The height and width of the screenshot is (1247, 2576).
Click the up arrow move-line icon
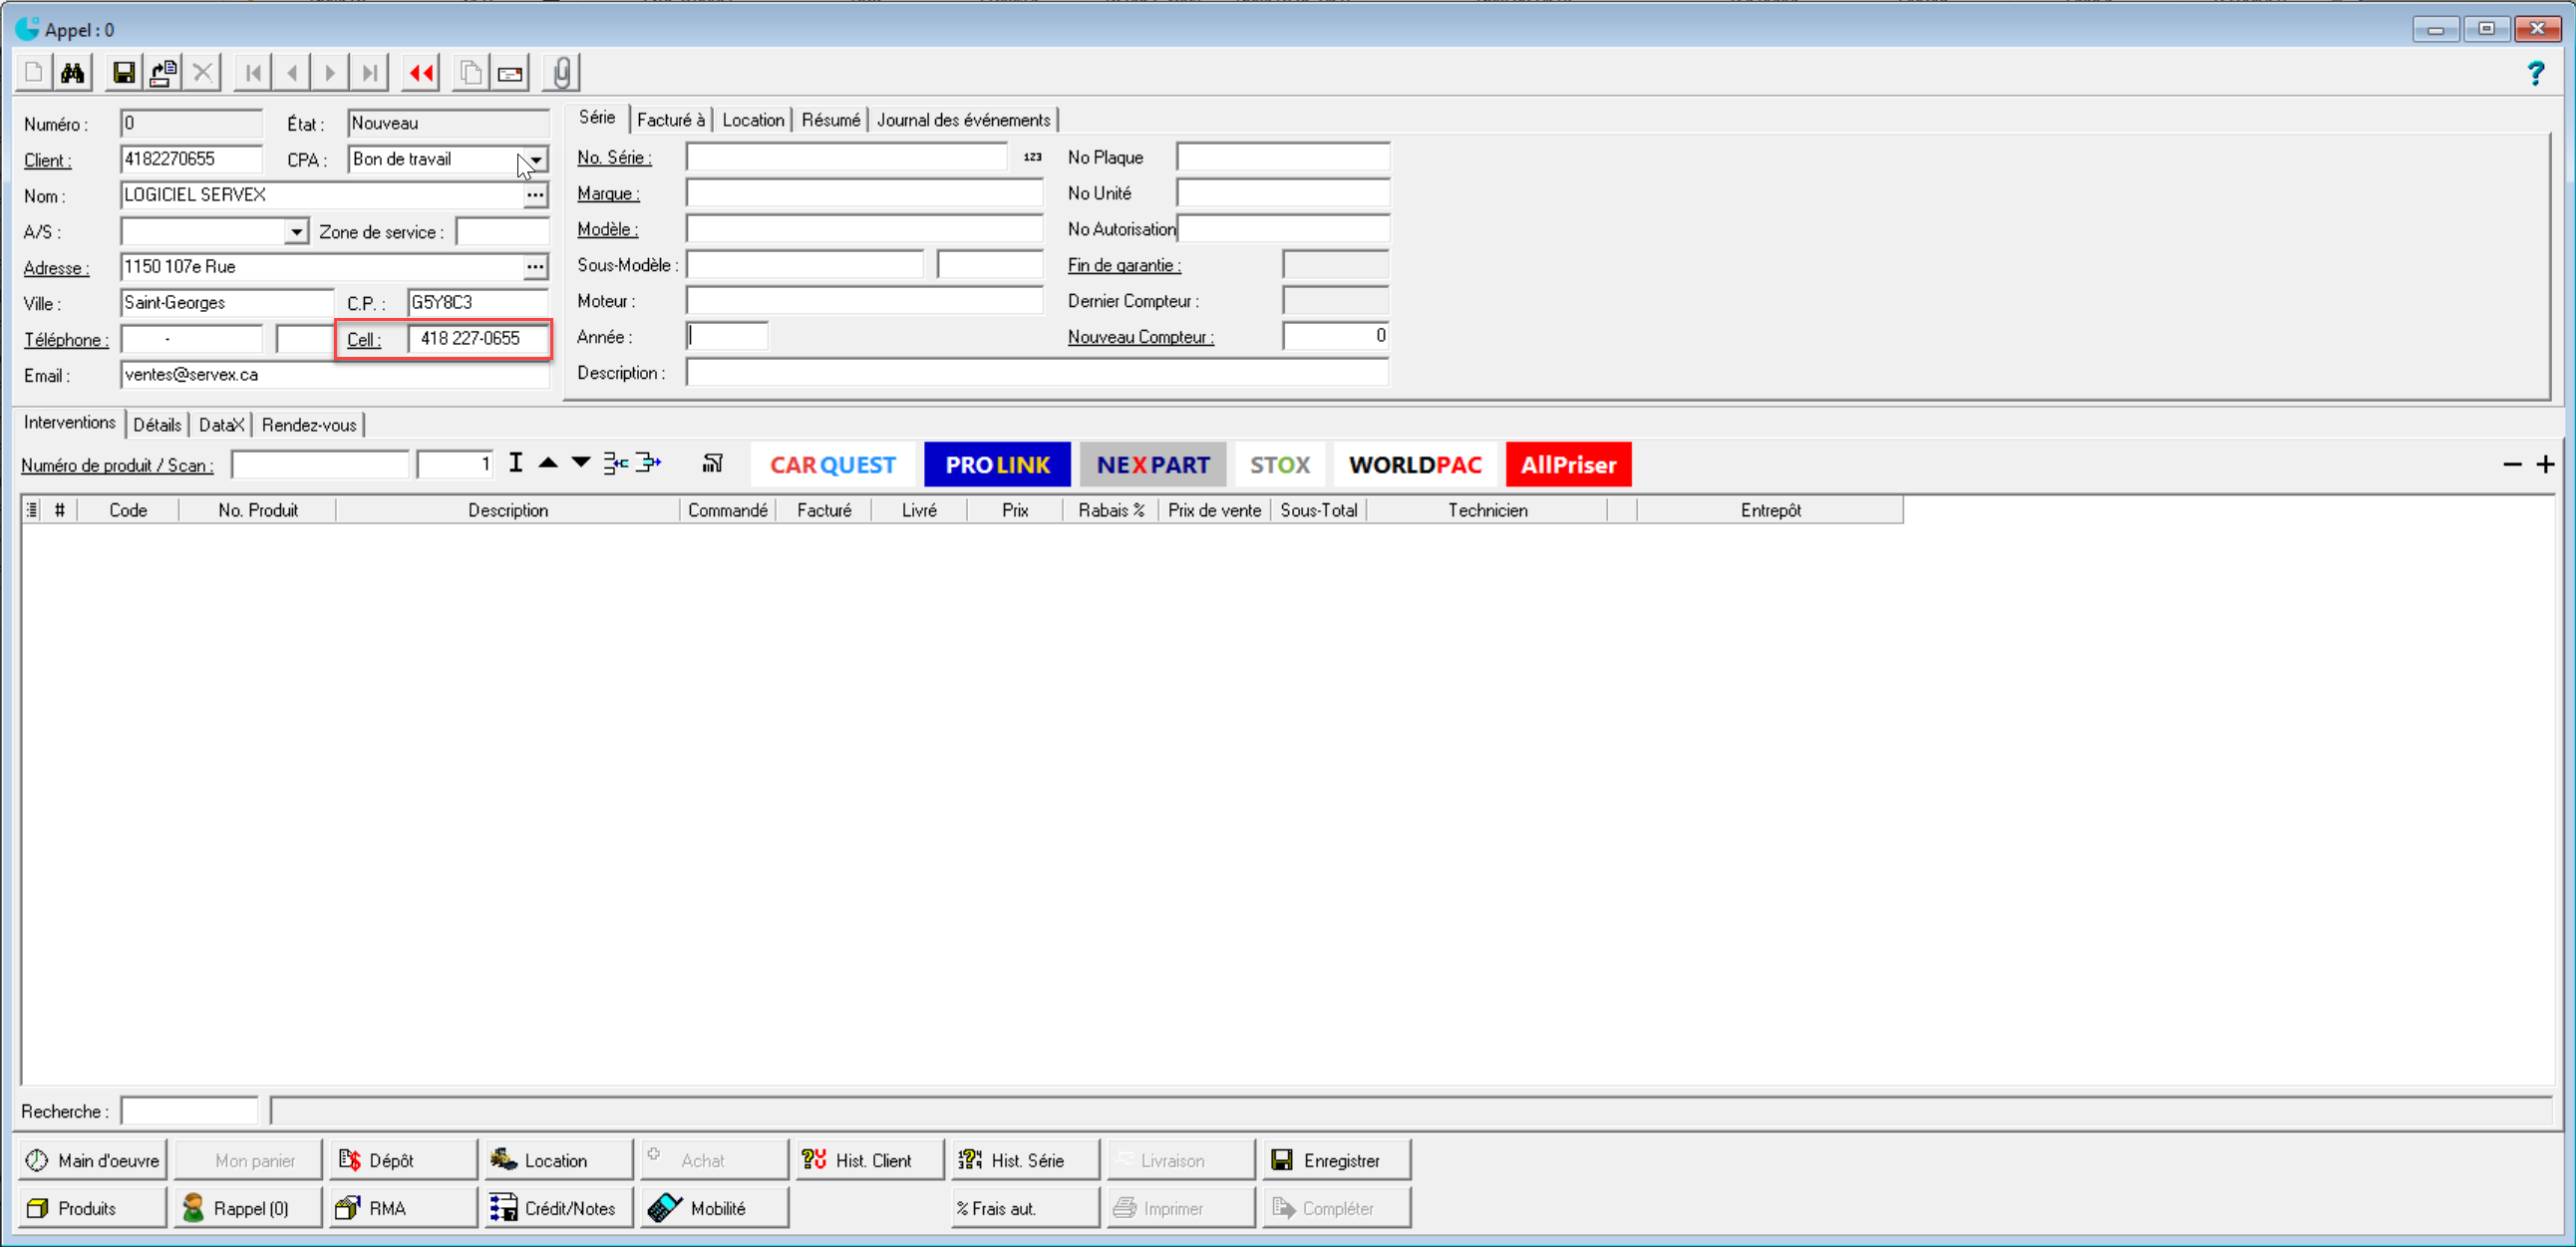(548, 462)
